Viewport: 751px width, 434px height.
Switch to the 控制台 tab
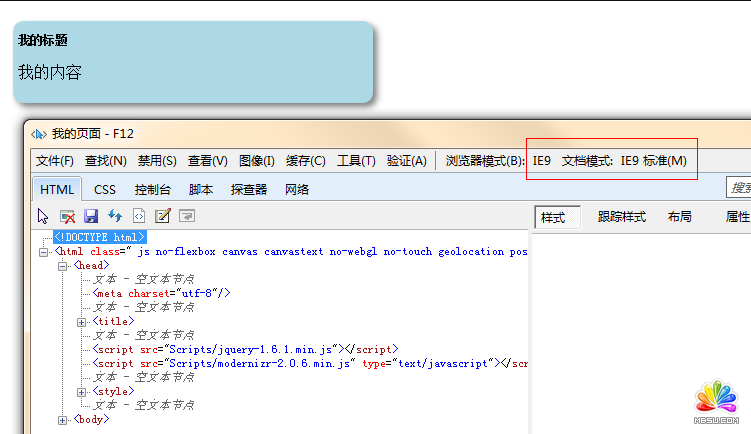(153, 189)
